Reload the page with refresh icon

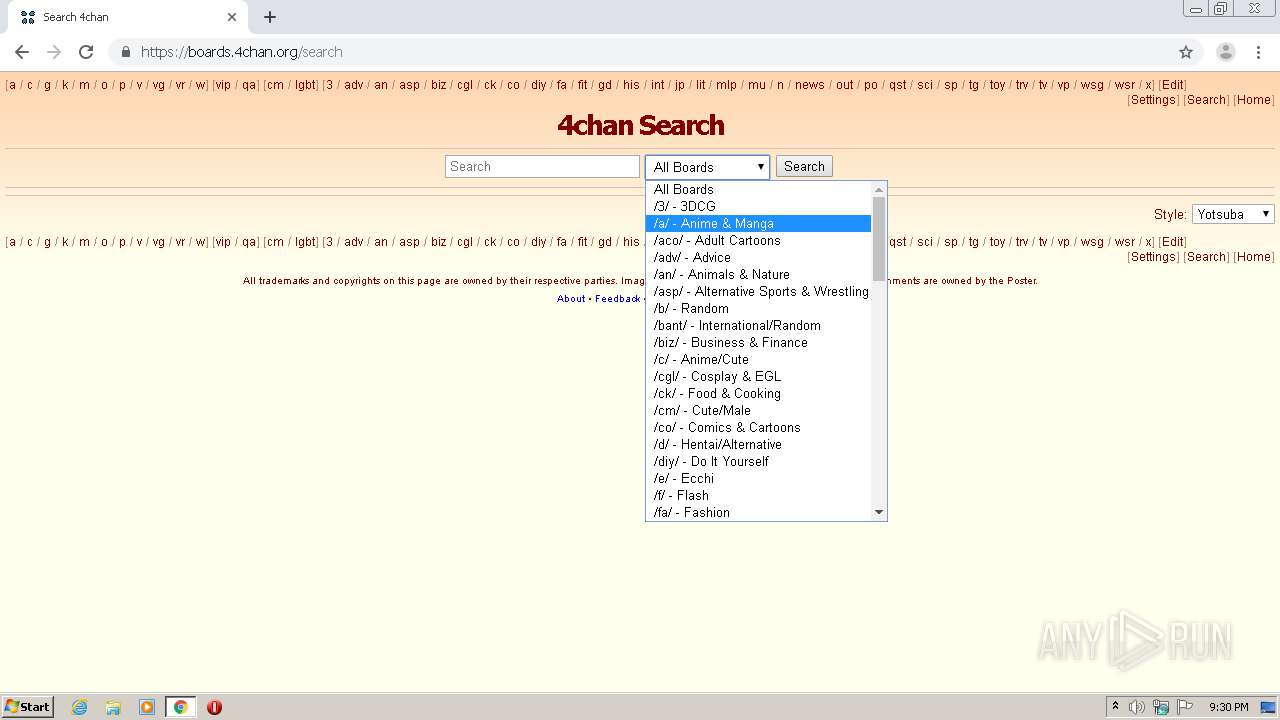tap(86, 52)
